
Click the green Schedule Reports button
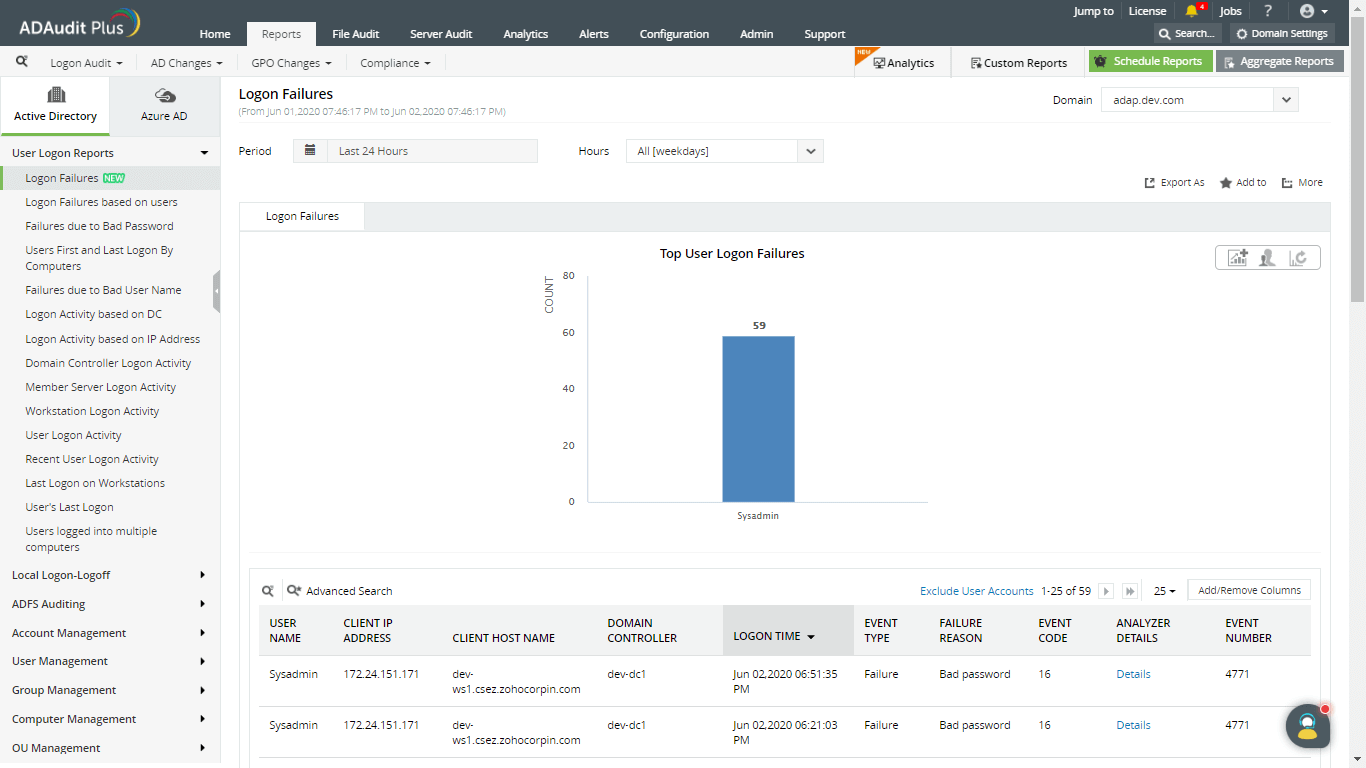(x=1150, y=61)
